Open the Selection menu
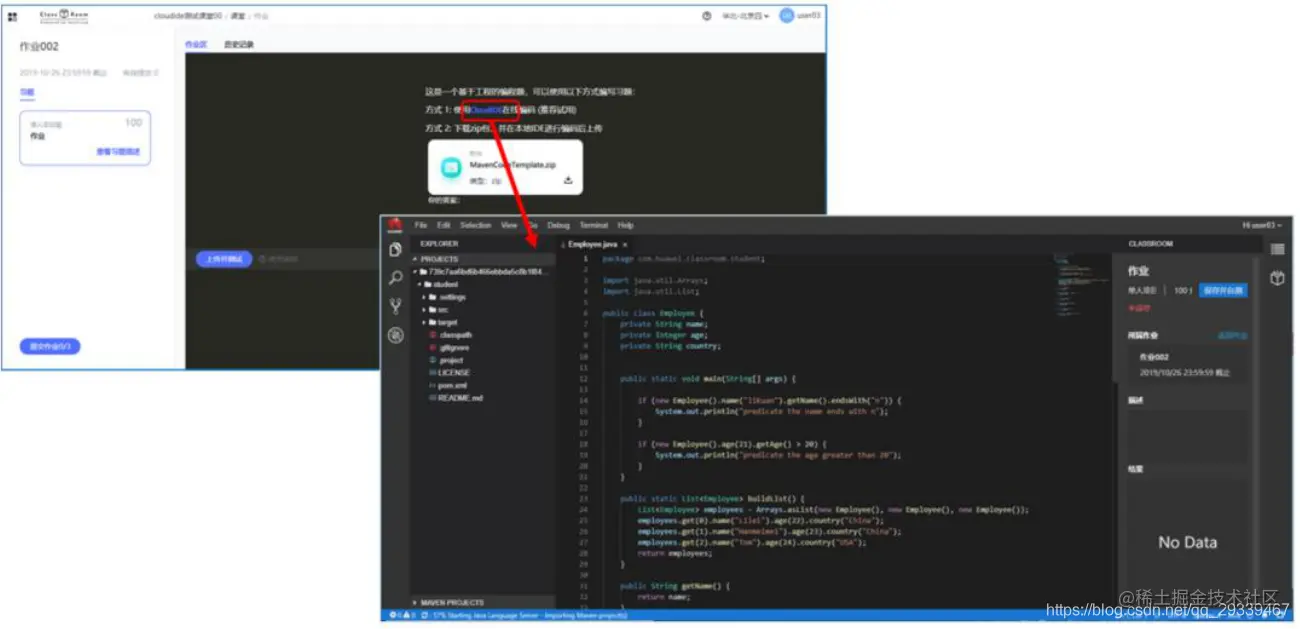Image resolution: width=1300 pixels, height=629 pixels. tap(476, 225)
